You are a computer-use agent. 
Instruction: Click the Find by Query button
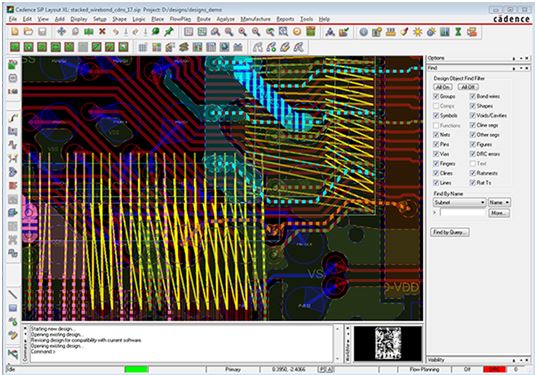(449, 232)
